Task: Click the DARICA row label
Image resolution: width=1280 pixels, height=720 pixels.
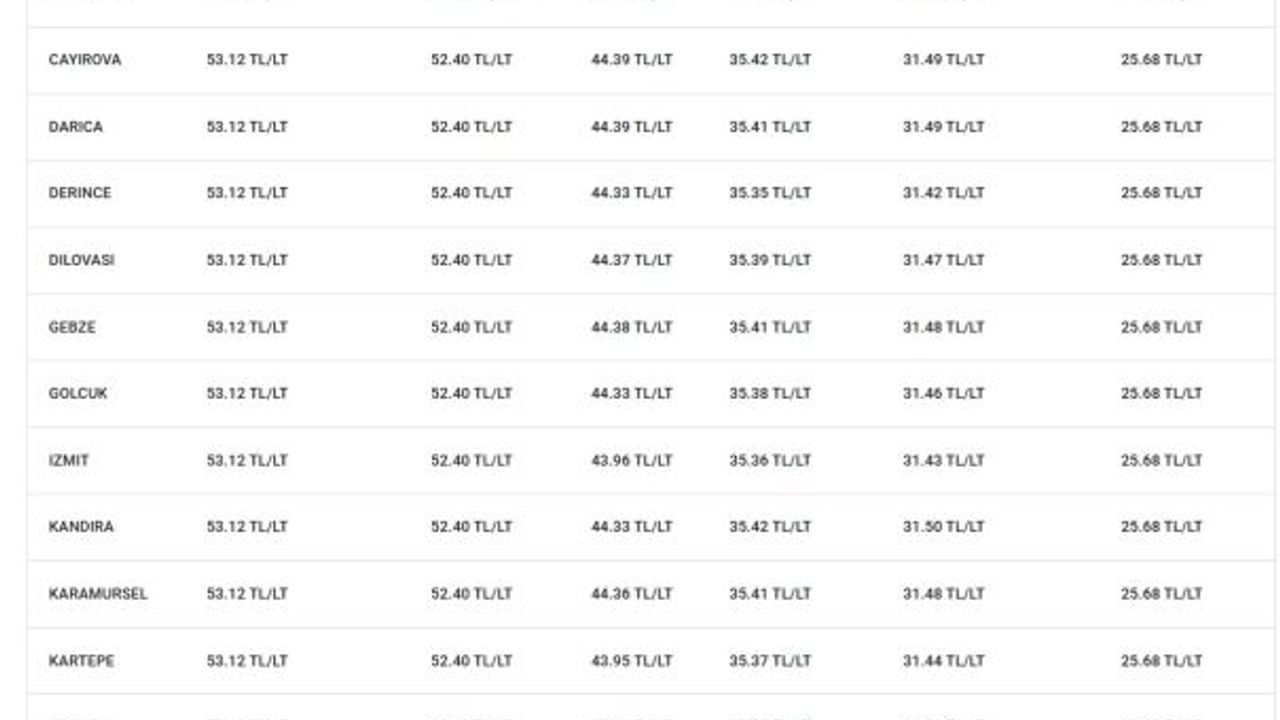Action: (76, 127)
